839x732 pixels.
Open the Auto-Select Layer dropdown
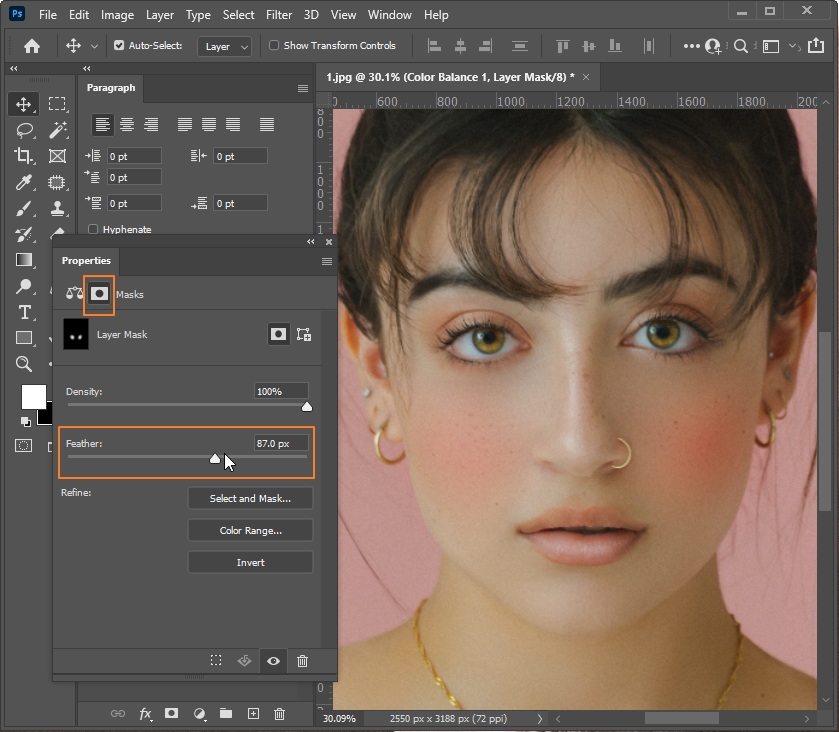(224, 46)
